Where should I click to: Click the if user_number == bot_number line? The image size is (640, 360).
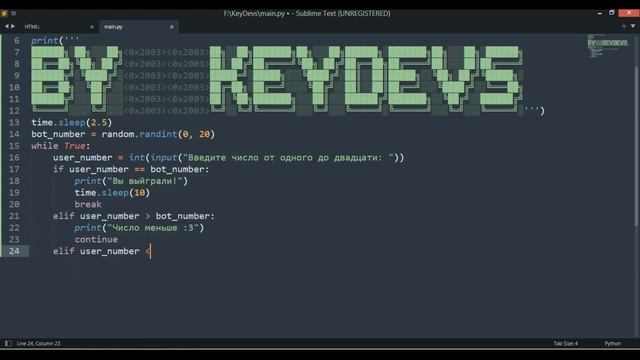point(131,169)
